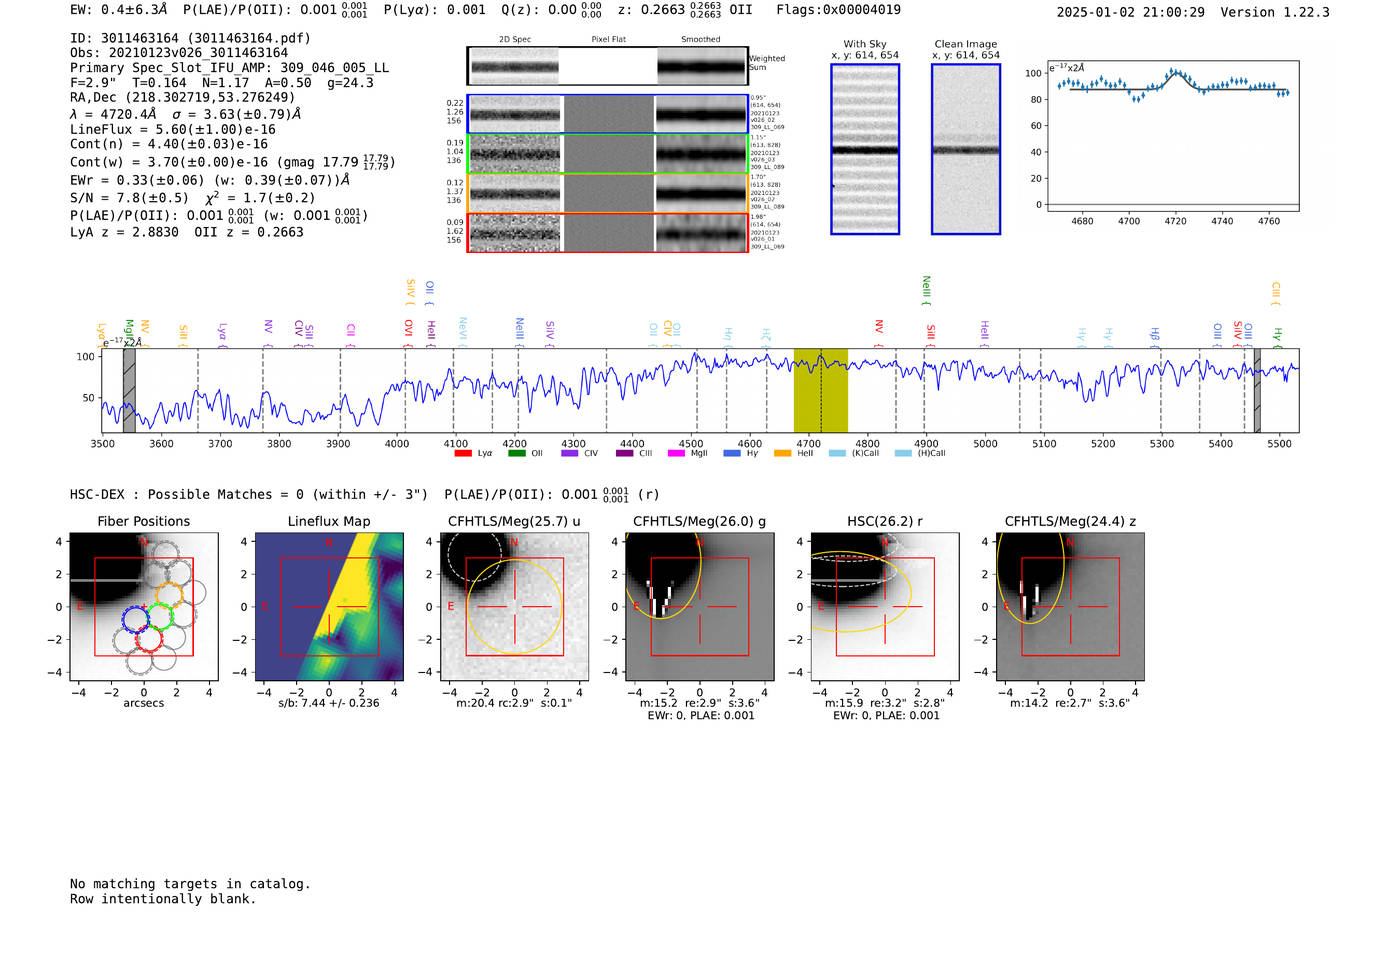Click the purple CIV legend swatch
The width and height of the screenshot is (1400, 953).
570,453
